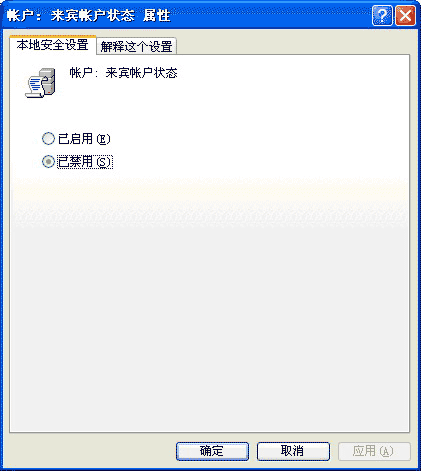Click the 已禁用(S) option label text
The height and width of the screenshot is (471, 421).
tap(85, 162)
